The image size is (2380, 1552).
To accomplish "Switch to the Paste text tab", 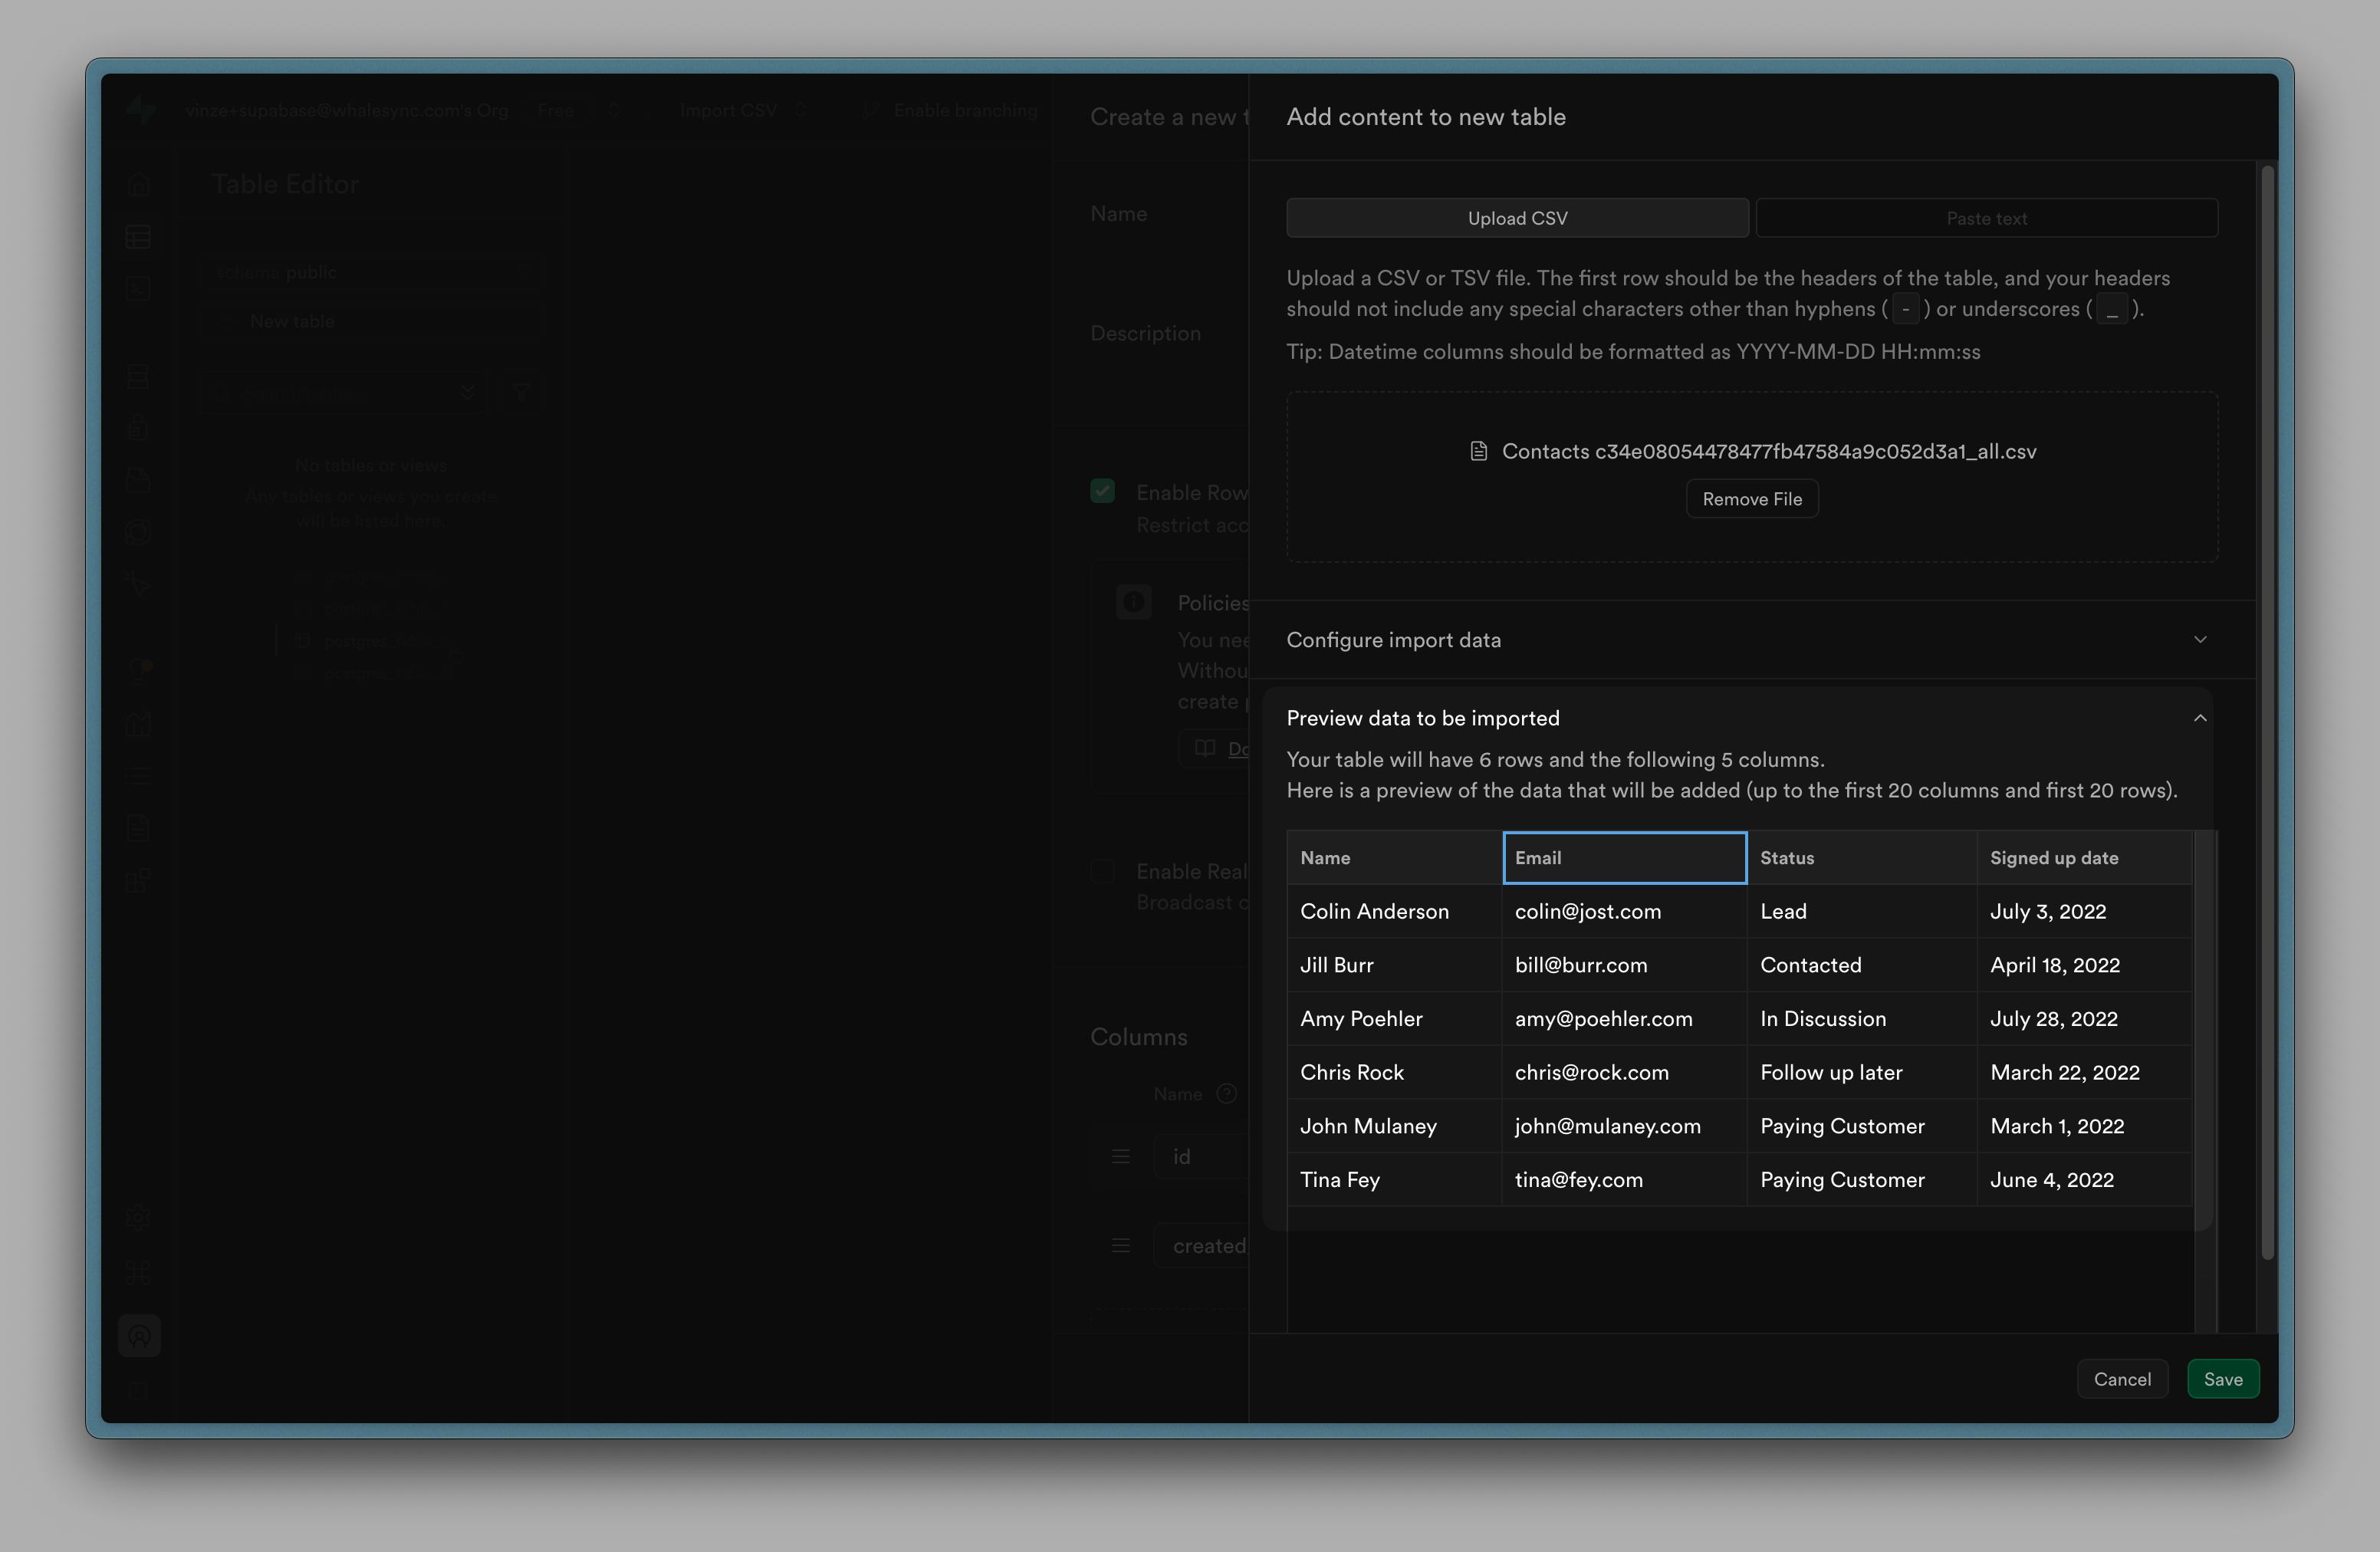I will point(1985,218).
